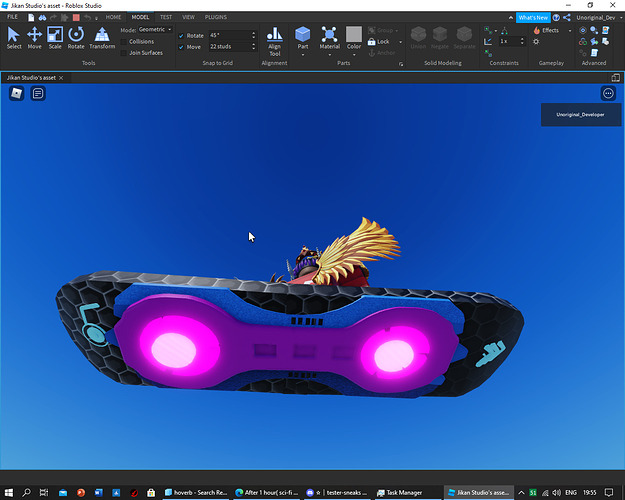Click the new file icon in quick access bar

[31, 17]
